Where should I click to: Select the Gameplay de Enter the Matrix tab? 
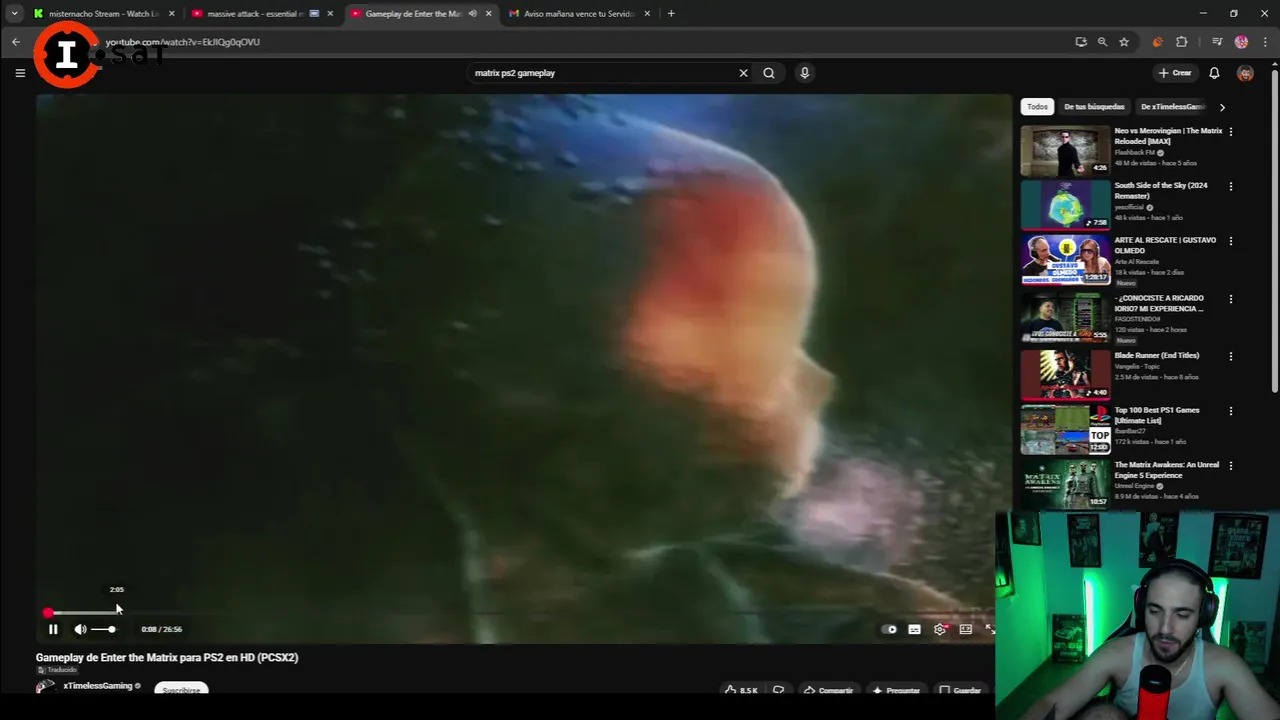(420, 14)
